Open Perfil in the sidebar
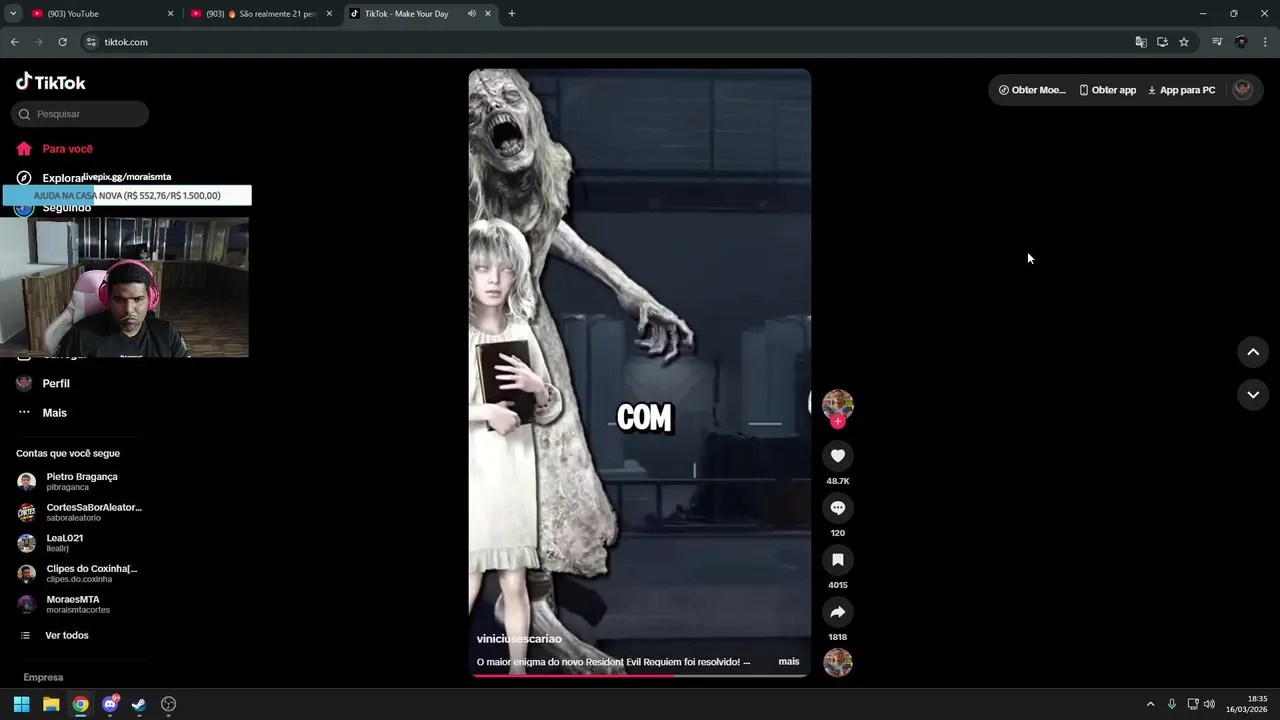 coord(44,384)
